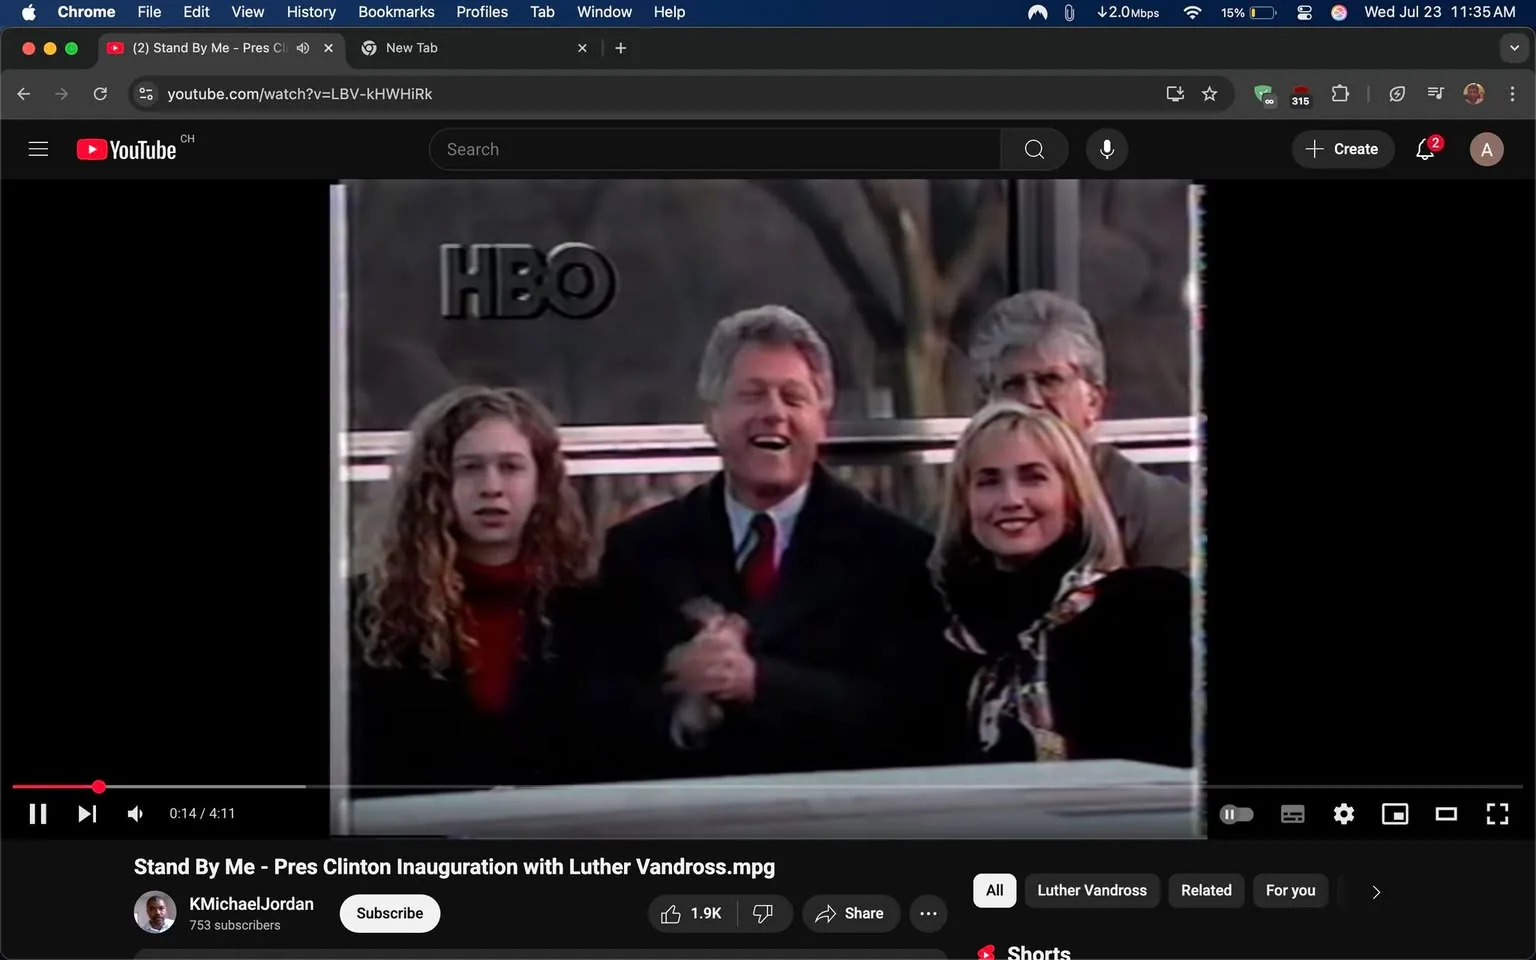Switch to theater mode

pos(1446,813)
